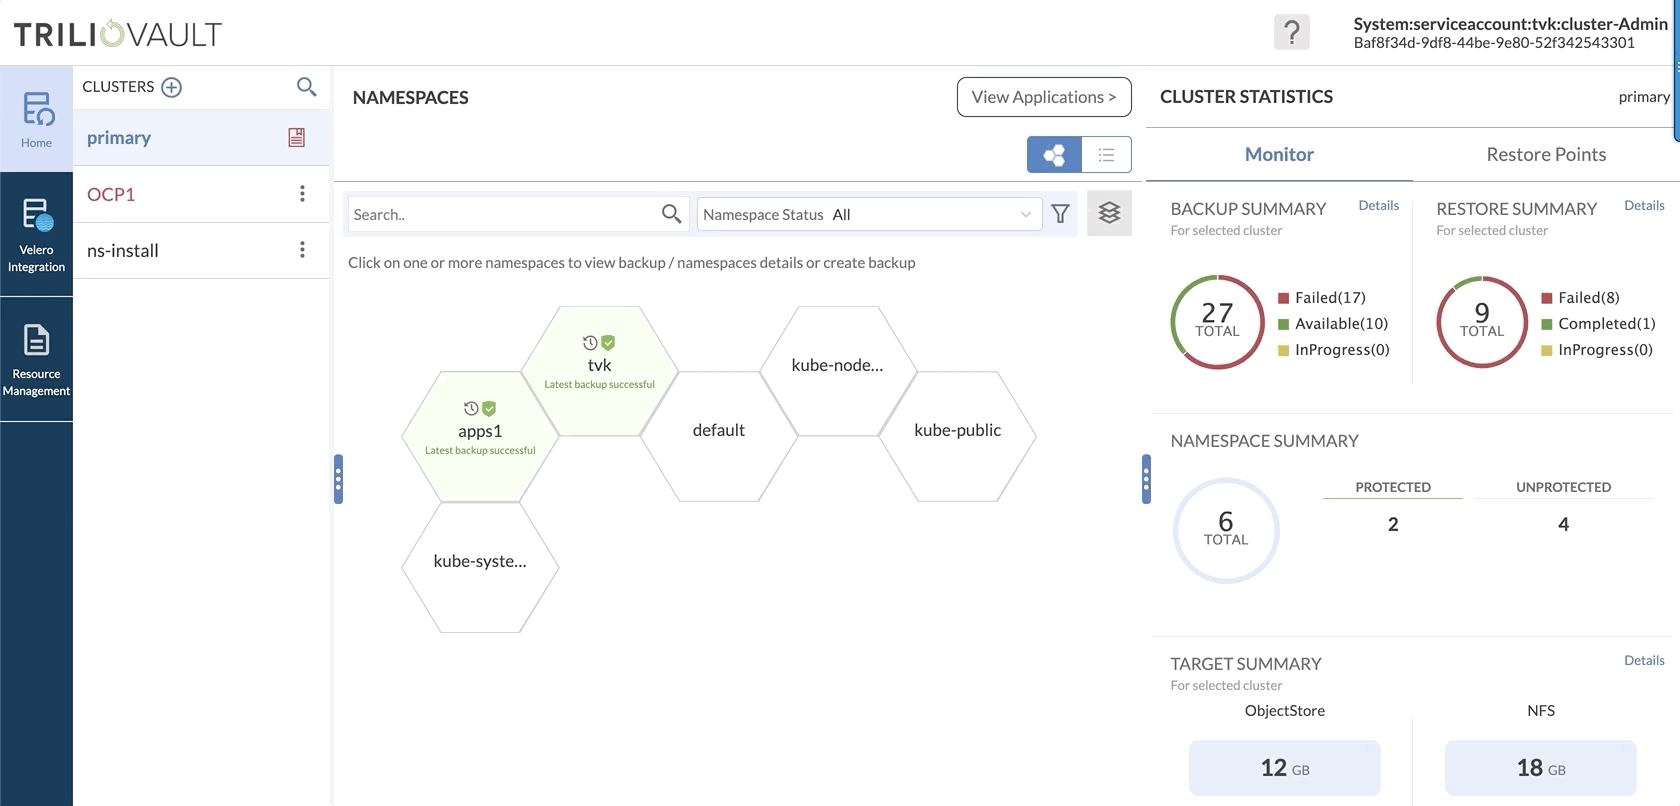Open Backup Summary Details link
Viewport: 1680px width, 806px height.
1378,205
